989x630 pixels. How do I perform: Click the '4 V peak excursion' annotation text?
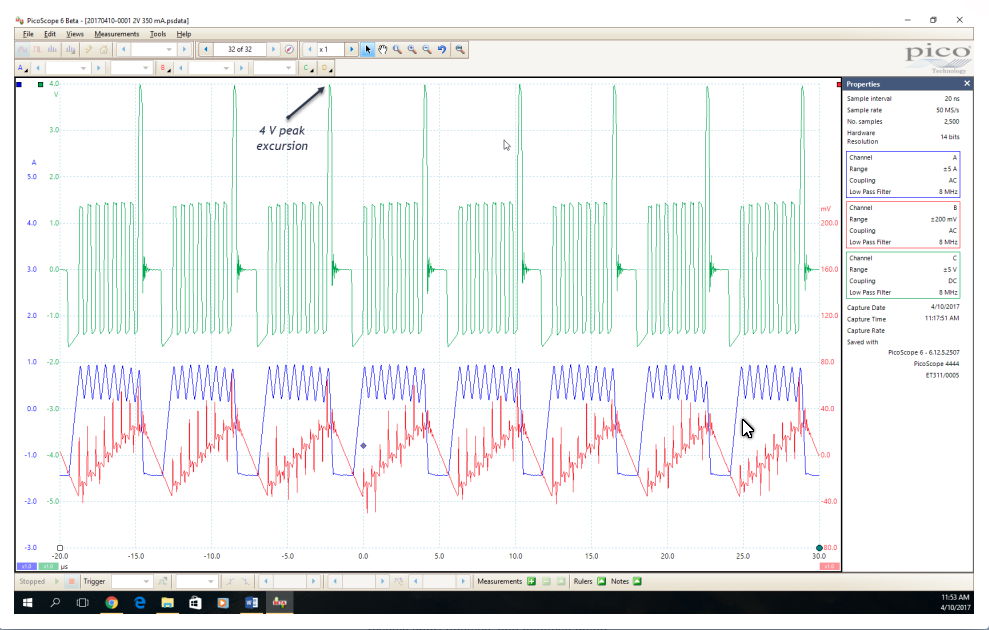point(282,138)
